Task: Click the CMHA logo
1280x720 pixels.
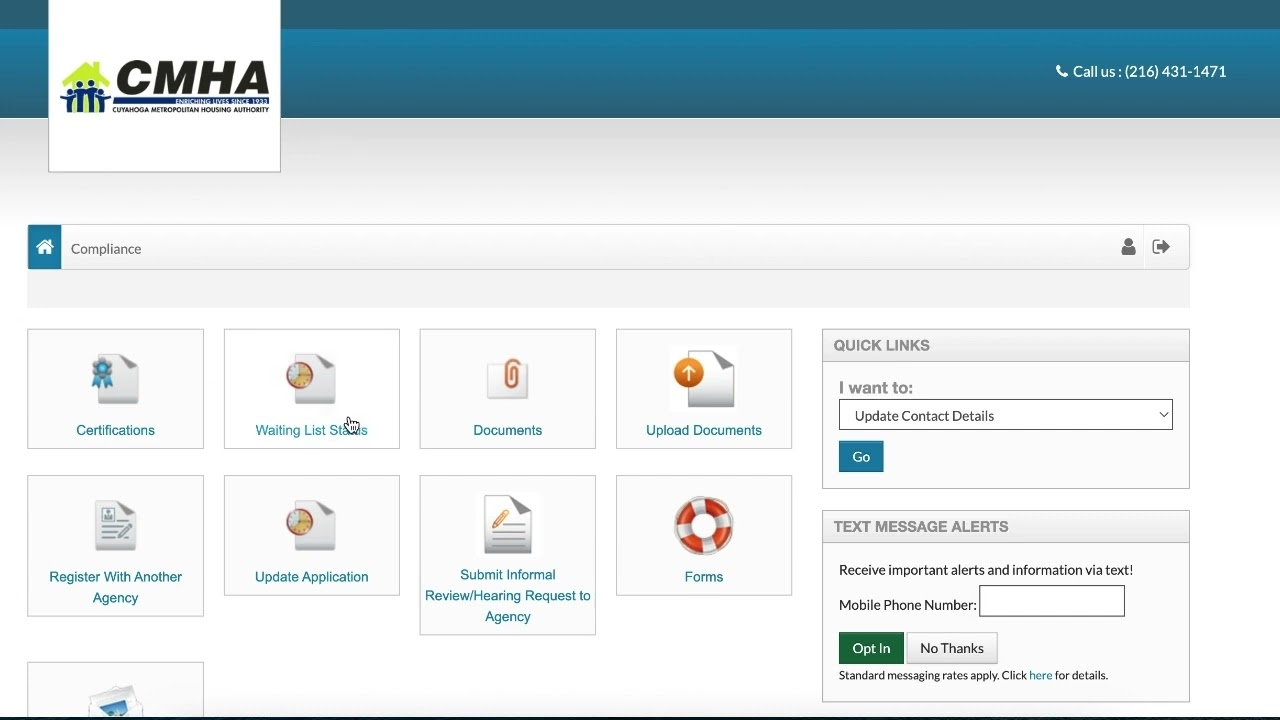Action: (x=165, y=87)
